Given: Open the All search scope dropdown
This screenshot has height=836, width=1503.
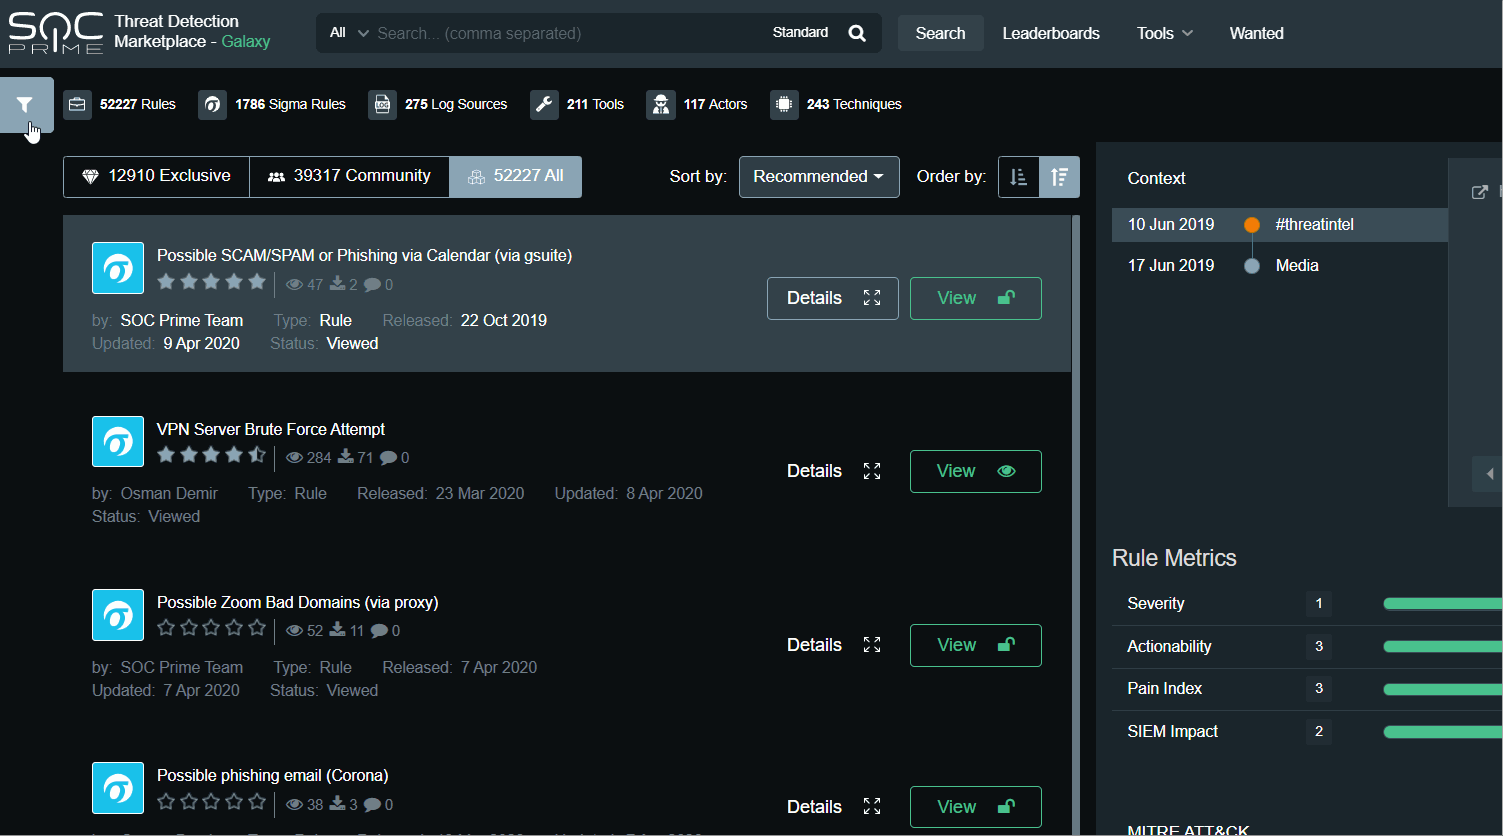Looking at the screenshot, I should coord(347,33).
